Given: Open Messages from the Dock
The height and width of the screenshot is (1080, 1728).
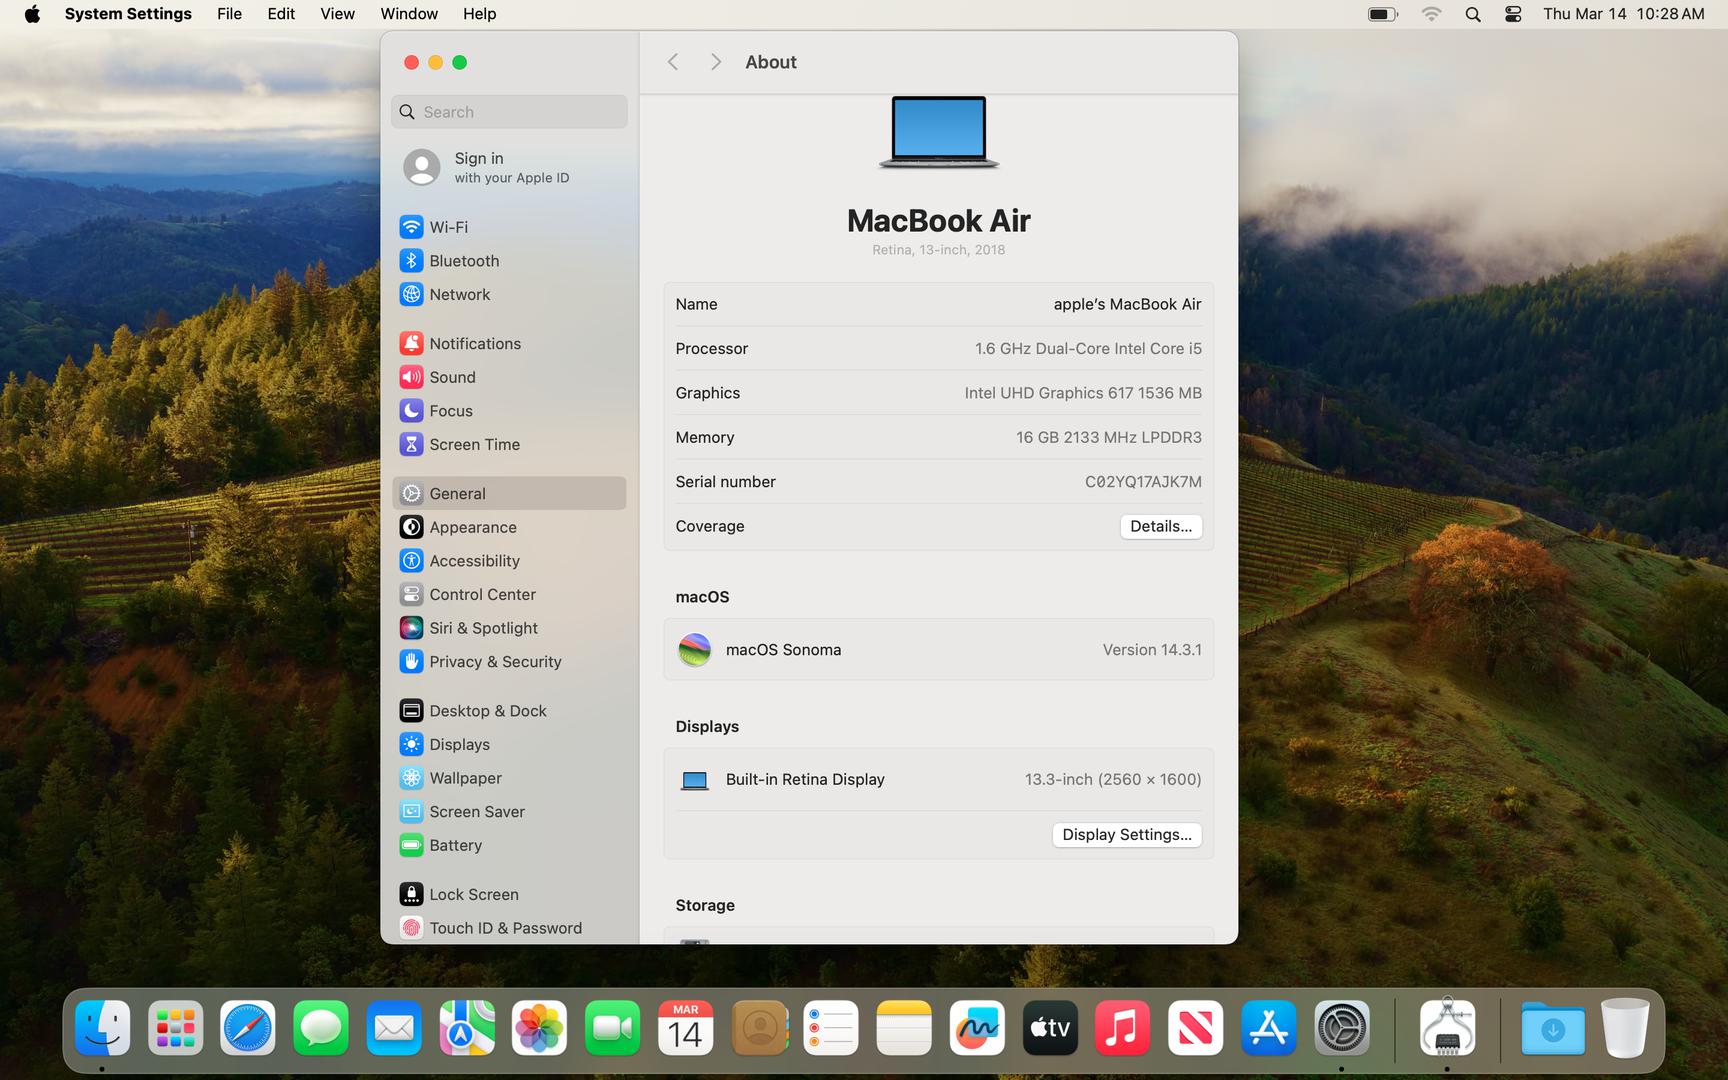Looking at the screenshot, I should click(x=321, y=1028).
